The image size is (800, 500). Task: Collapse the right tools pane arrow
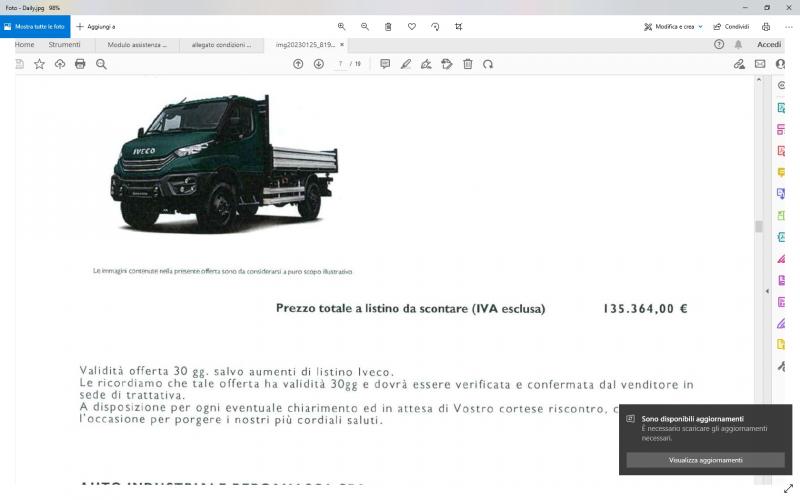click(767, 291)
